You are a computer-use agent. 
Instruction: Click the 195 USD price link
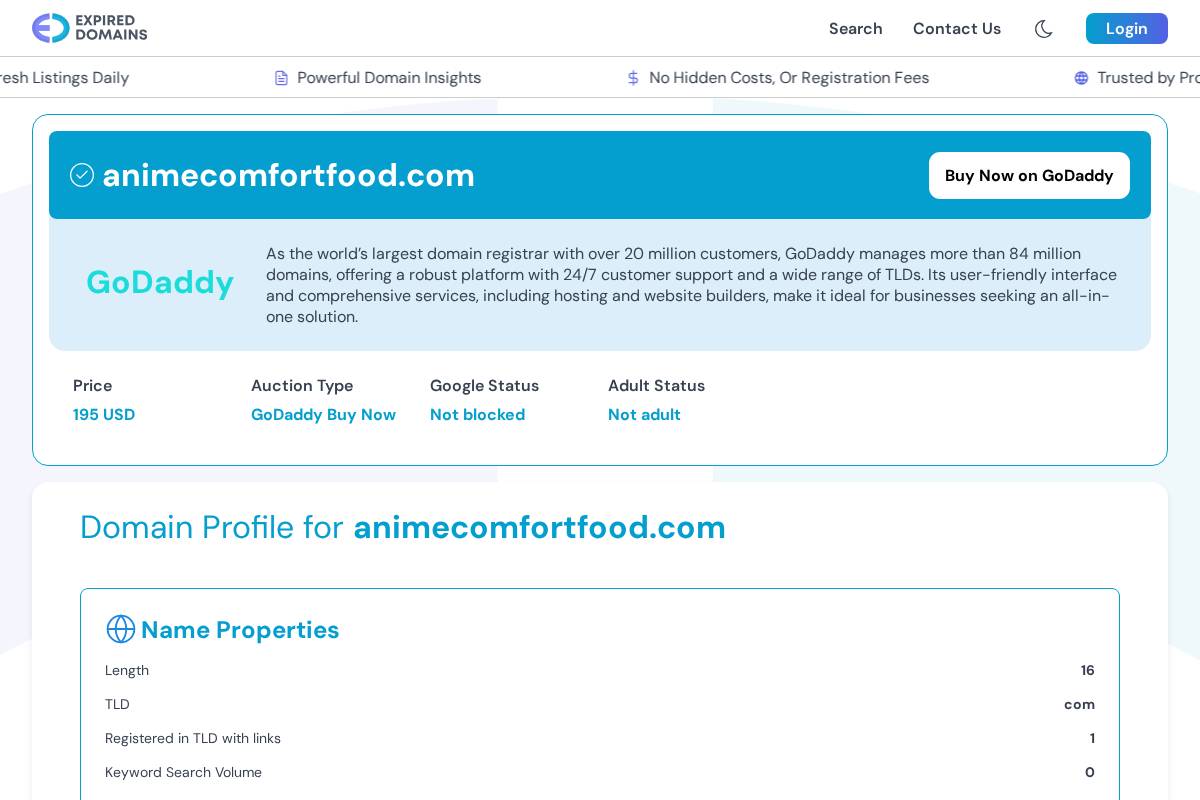104,414
